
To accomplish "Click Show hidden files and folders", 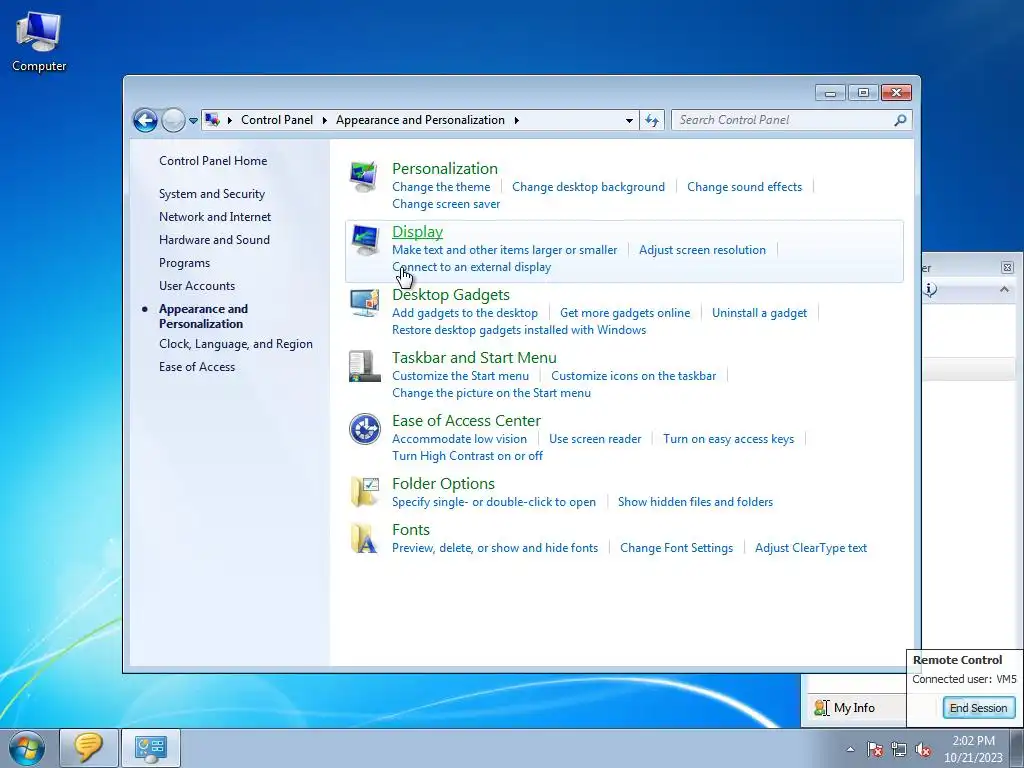I will point(696,502).
